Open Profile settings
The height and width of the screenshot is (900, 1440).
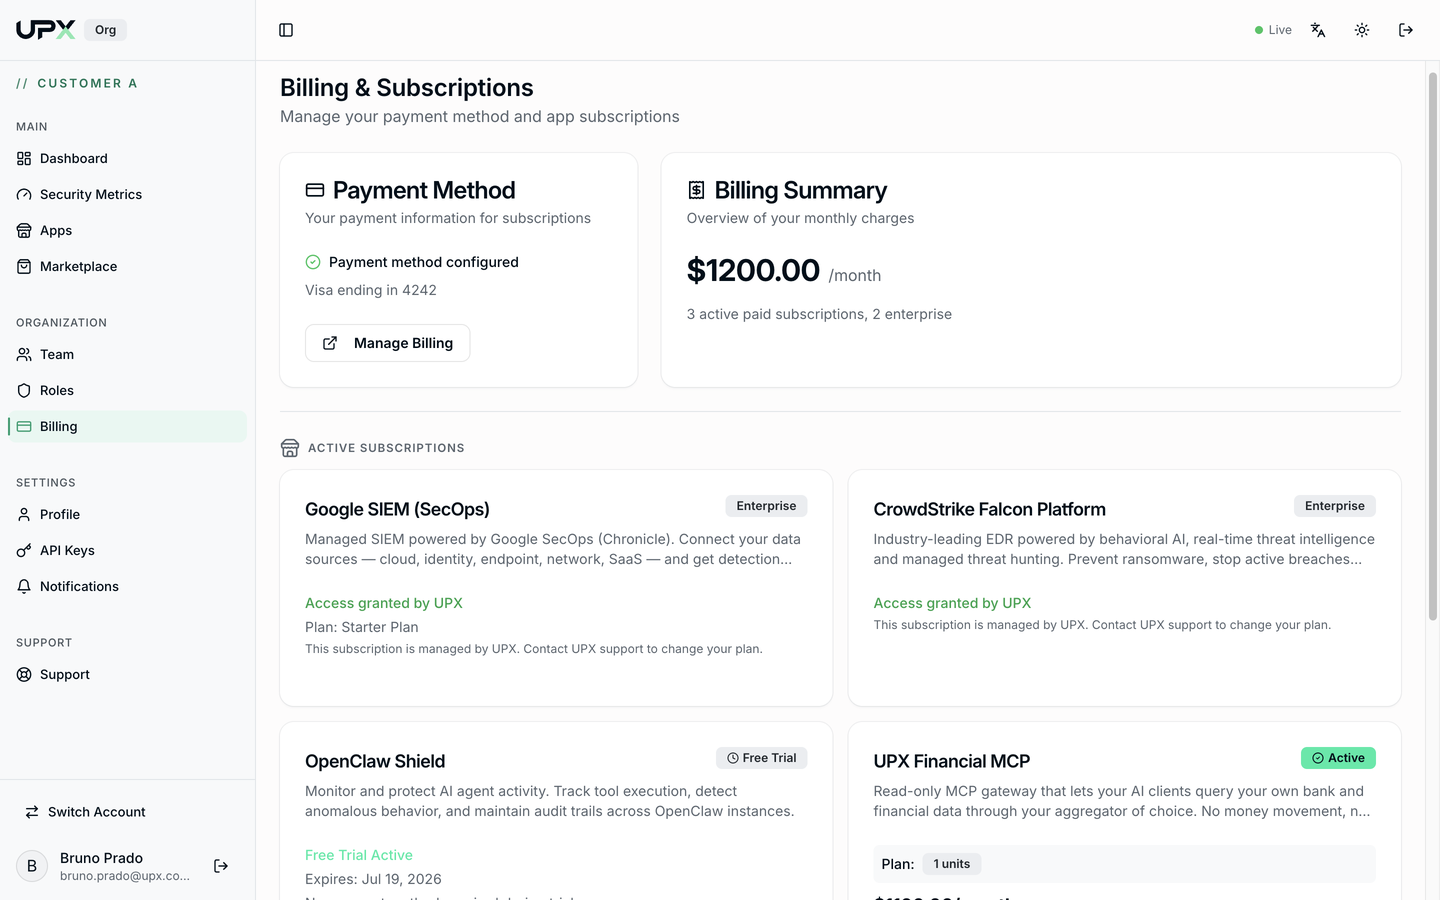[x=127, y=514]
